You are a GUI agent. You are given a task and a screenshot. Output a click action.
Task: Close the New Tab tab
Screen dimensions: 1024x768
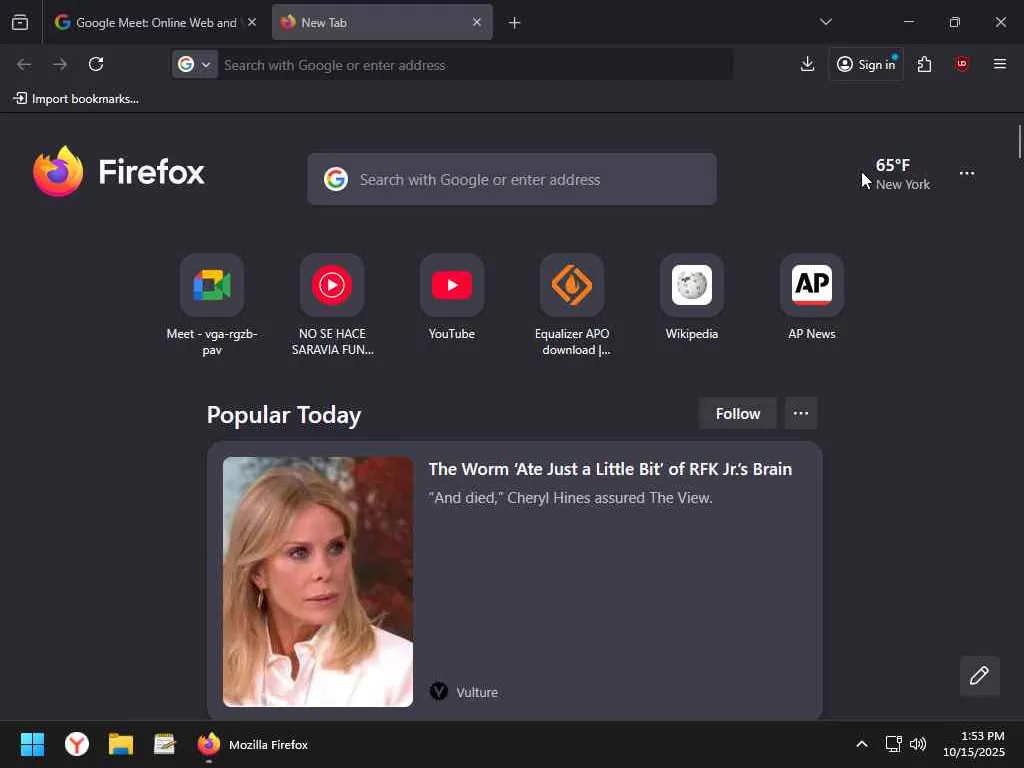pos(477,22)
